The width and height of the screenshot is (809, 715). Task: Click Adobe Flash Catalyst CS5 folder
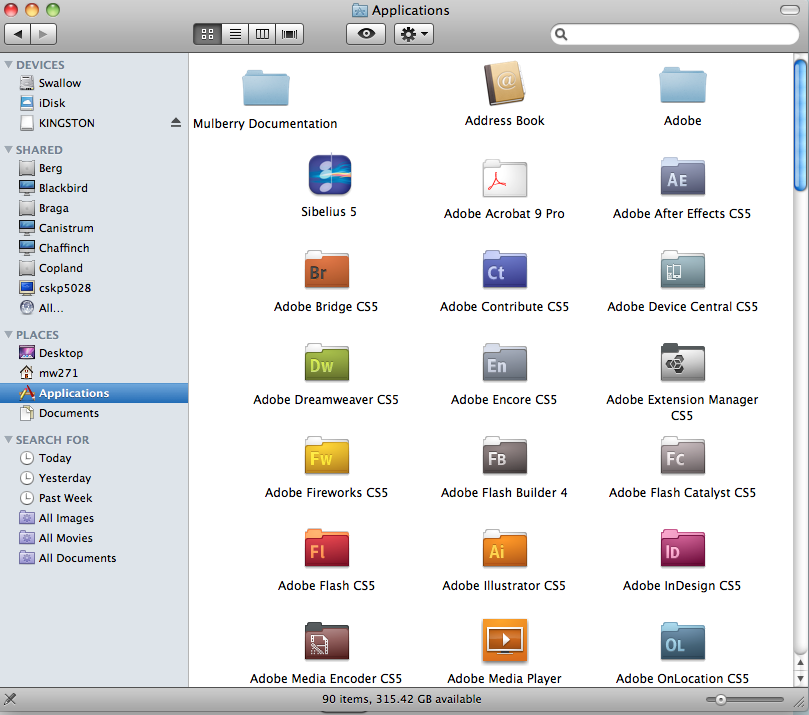[x=683, y=455]
